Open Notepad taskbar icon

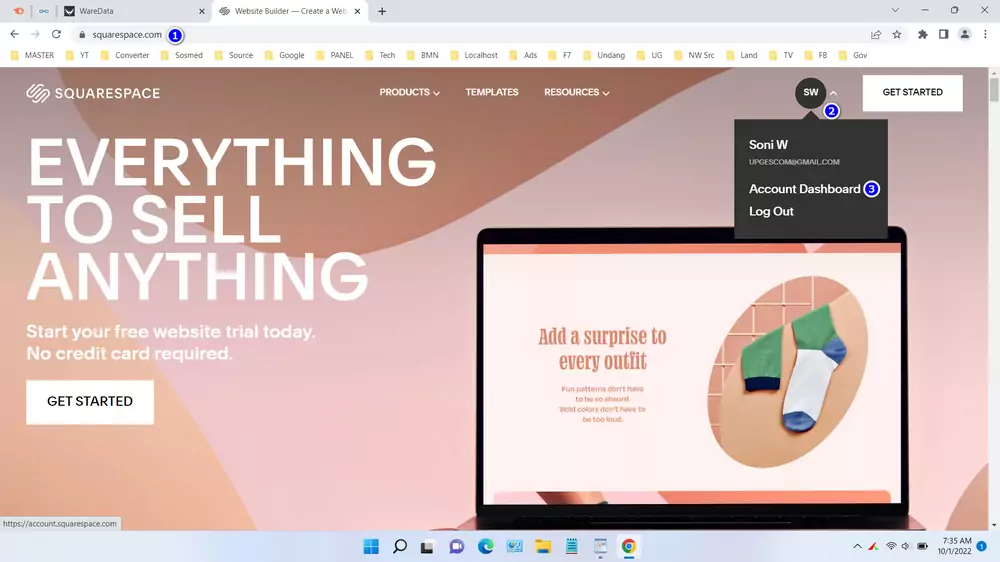pos(571,546)
